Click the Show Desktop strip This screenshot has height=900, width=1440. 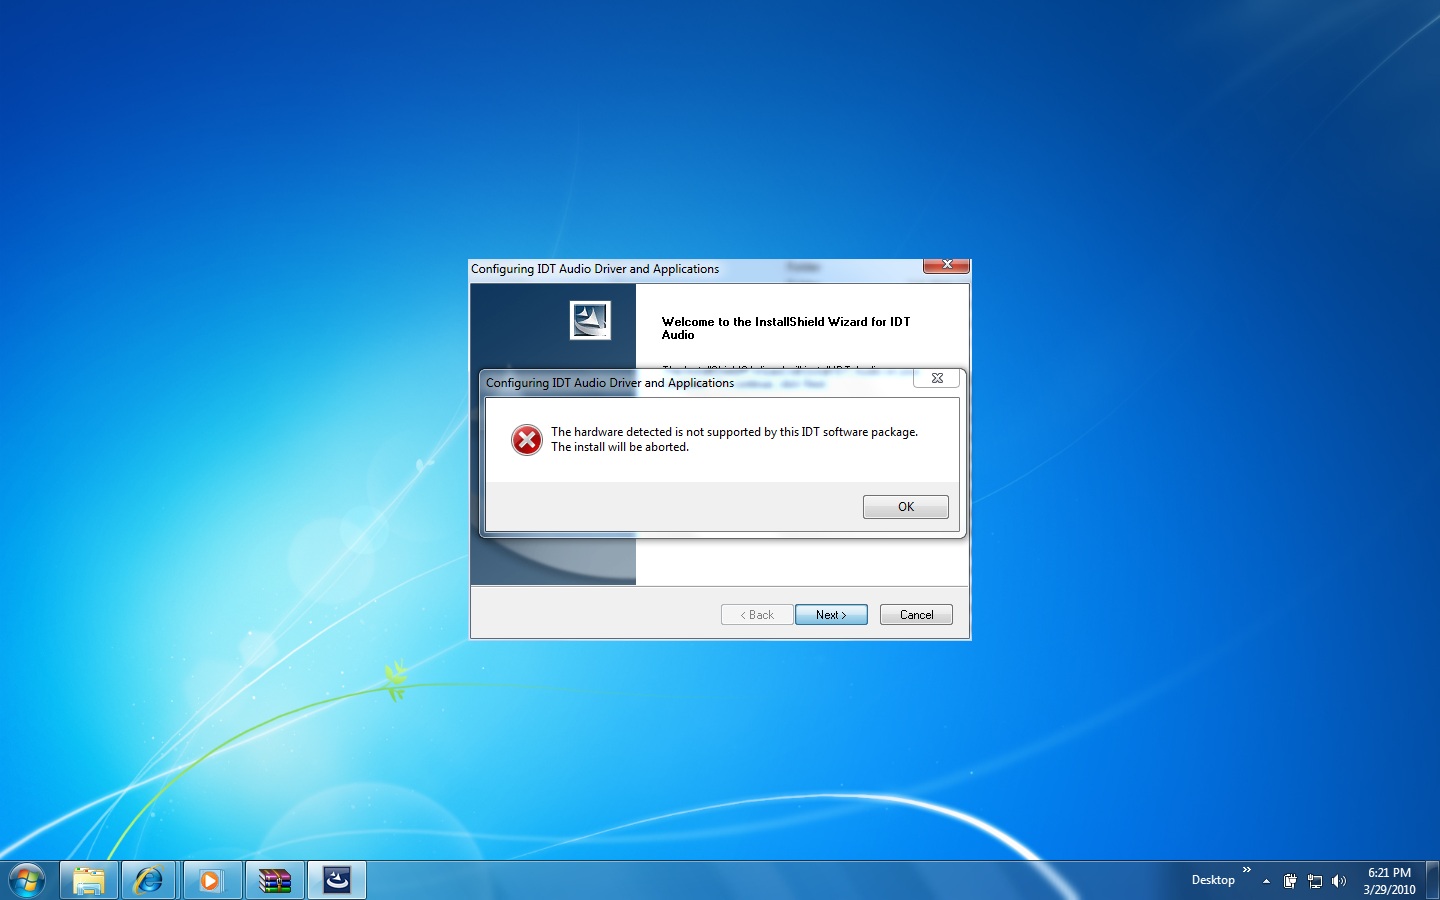[1432, 880]
